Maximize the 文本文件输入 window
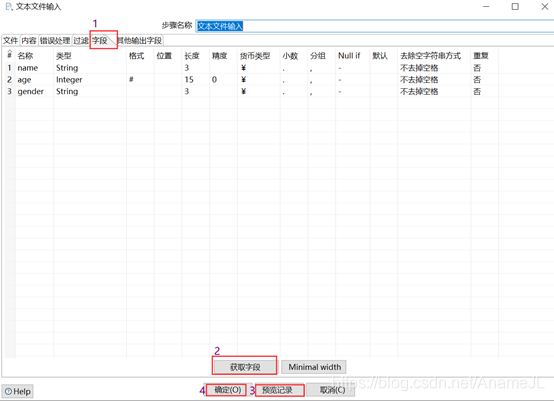554x401 pixels. 515,7
